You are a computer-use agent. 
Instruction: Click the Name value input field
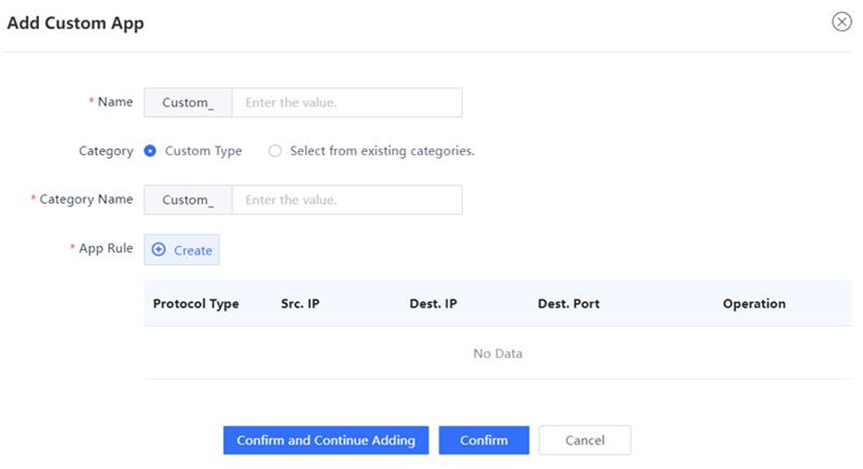(347, 102)
